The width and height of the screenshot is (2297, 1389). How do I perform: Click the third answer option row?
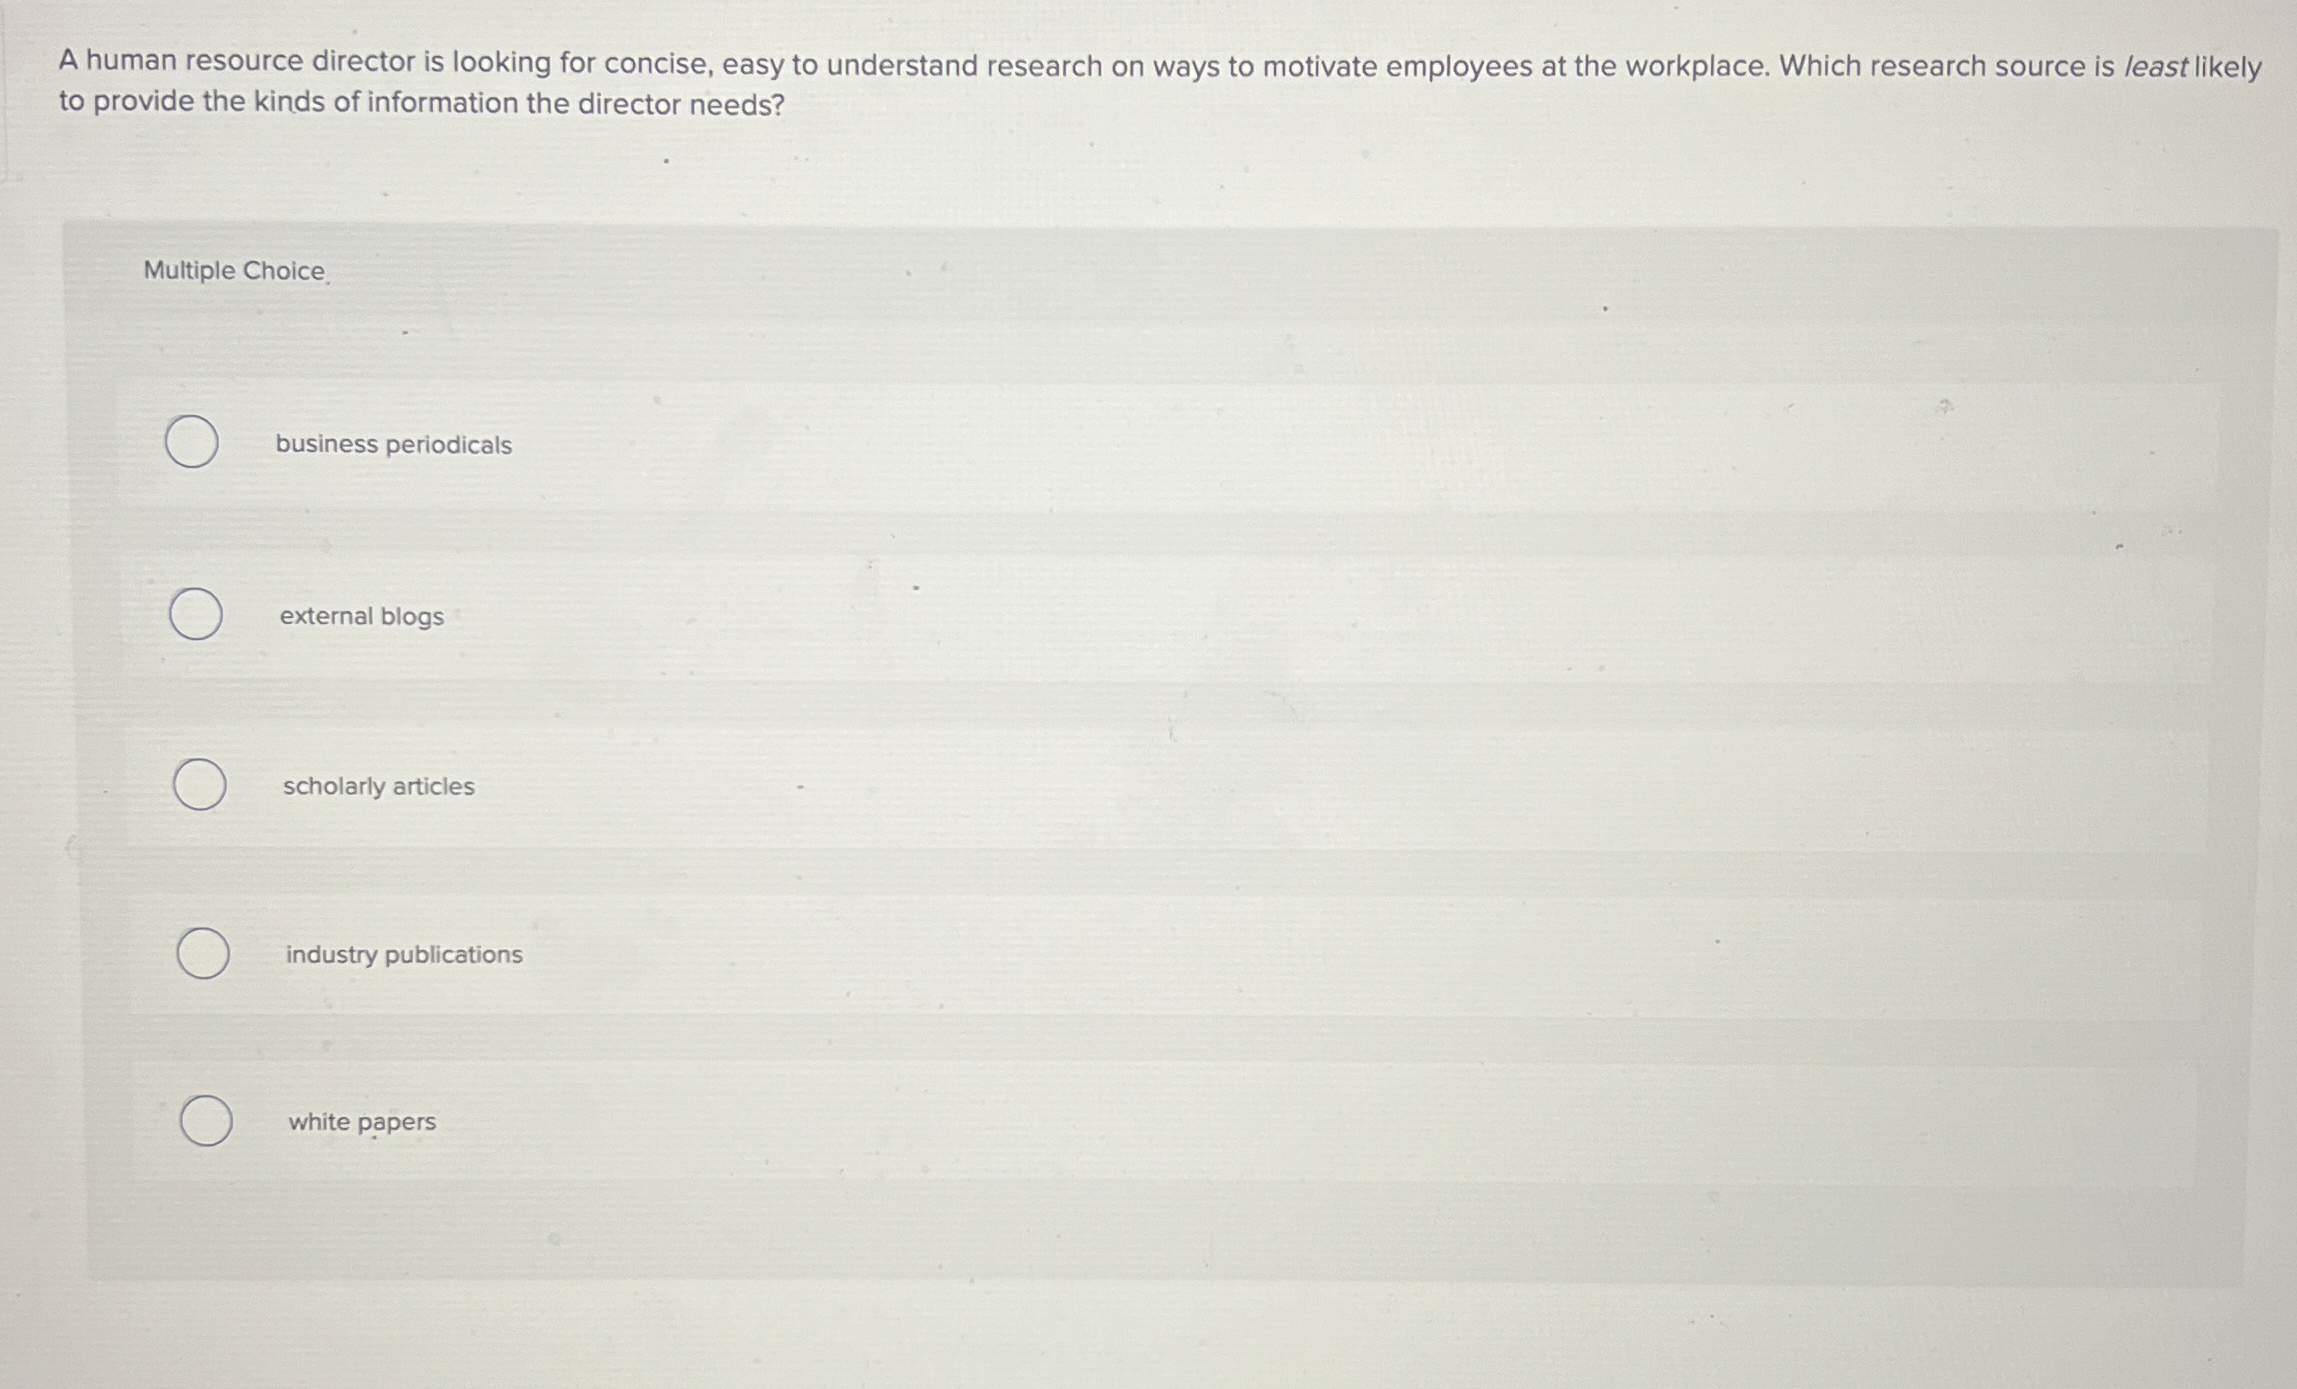1150,786
